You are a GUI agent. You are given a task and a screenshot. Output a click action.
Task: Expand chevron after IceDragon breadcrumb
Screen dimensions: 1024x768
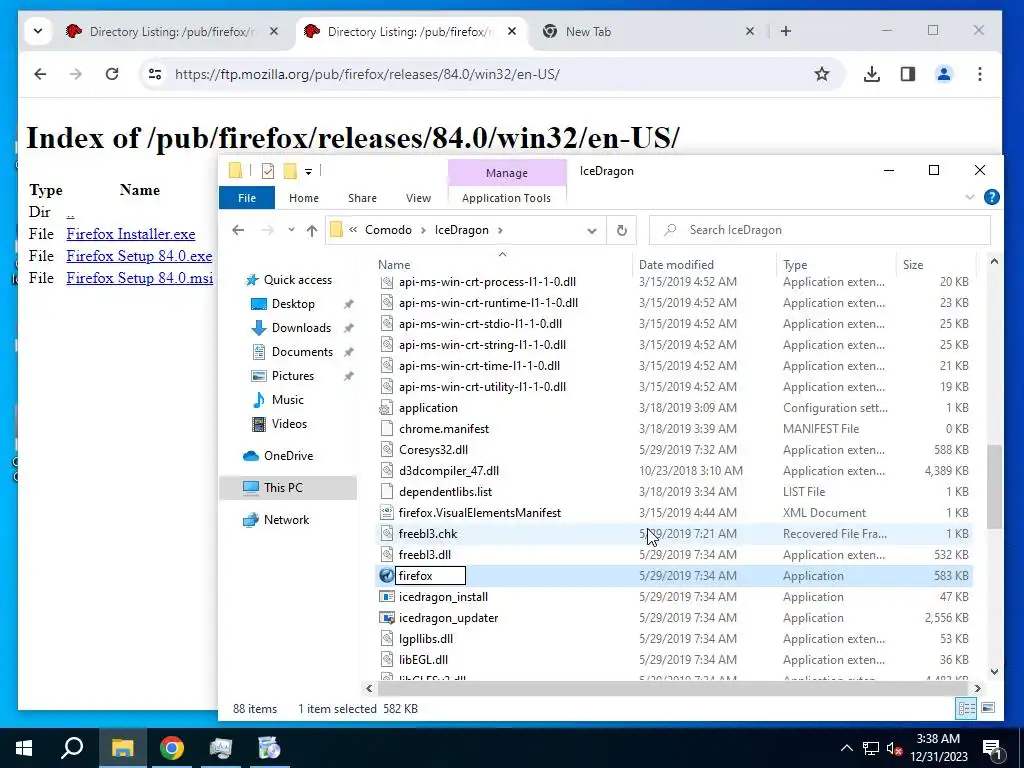tap(501, 230)
